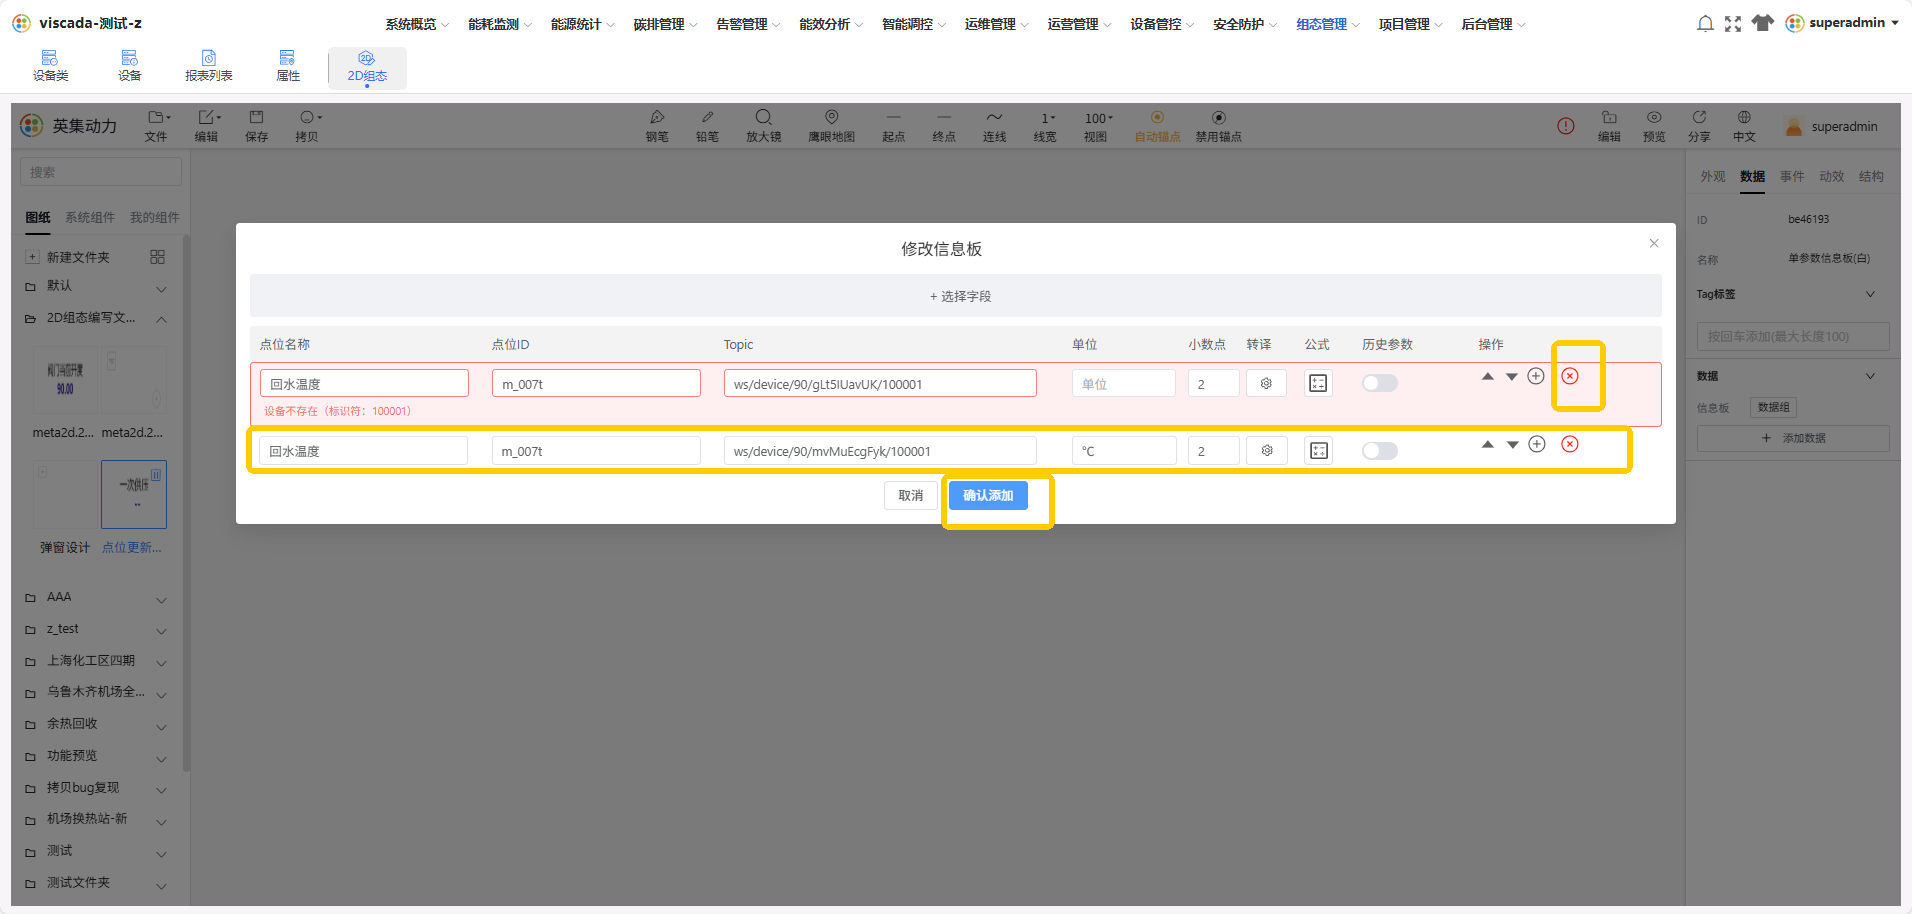Open formula editor for first row
The width and height of the screenshot is (1912, 914).
(1318, 383)
